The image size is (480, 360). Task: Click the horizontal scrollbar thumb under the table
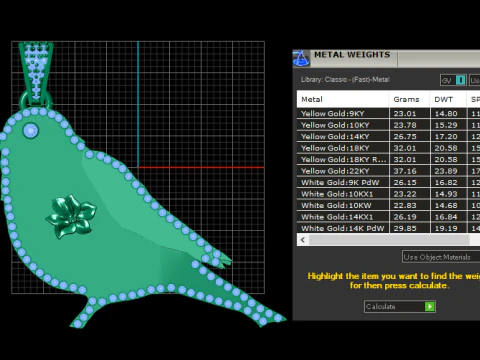click(x=389, y=240)
